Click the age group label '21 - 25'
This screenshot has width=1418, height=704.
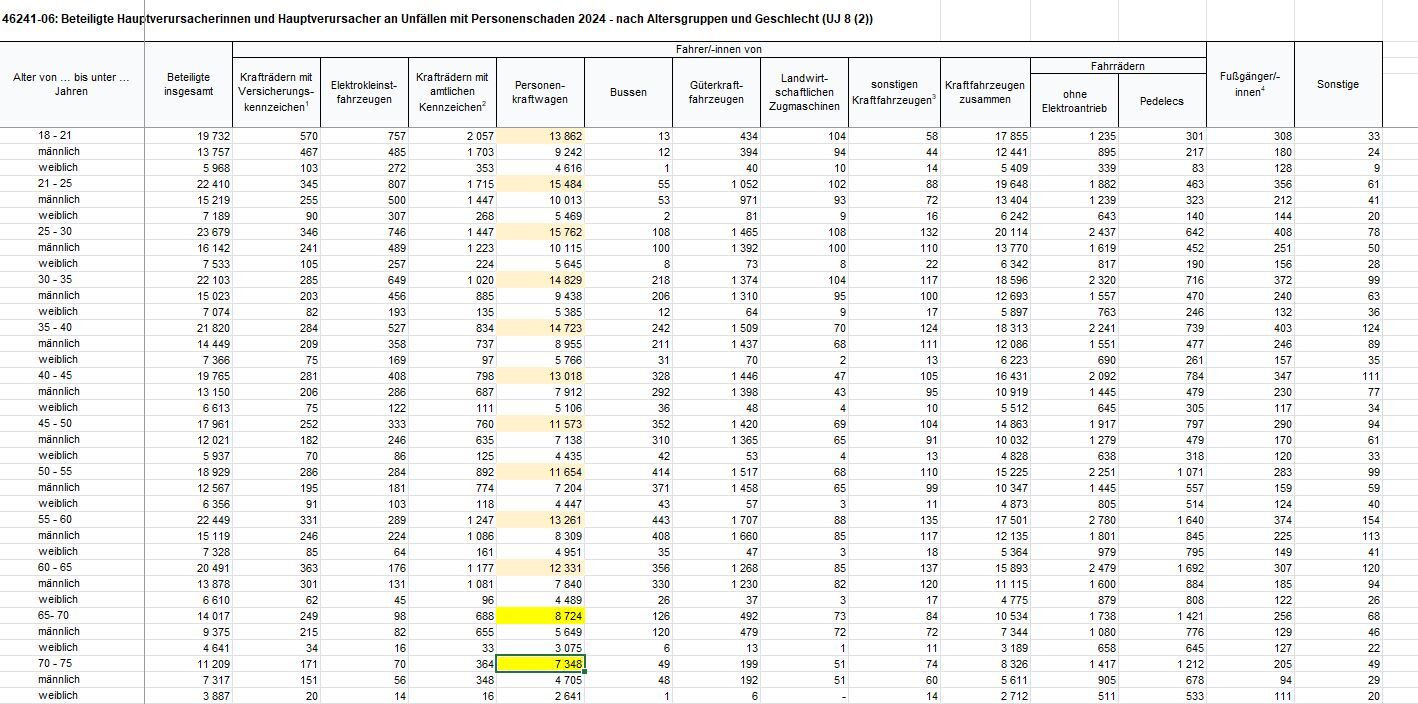click(x=57, y=183)
